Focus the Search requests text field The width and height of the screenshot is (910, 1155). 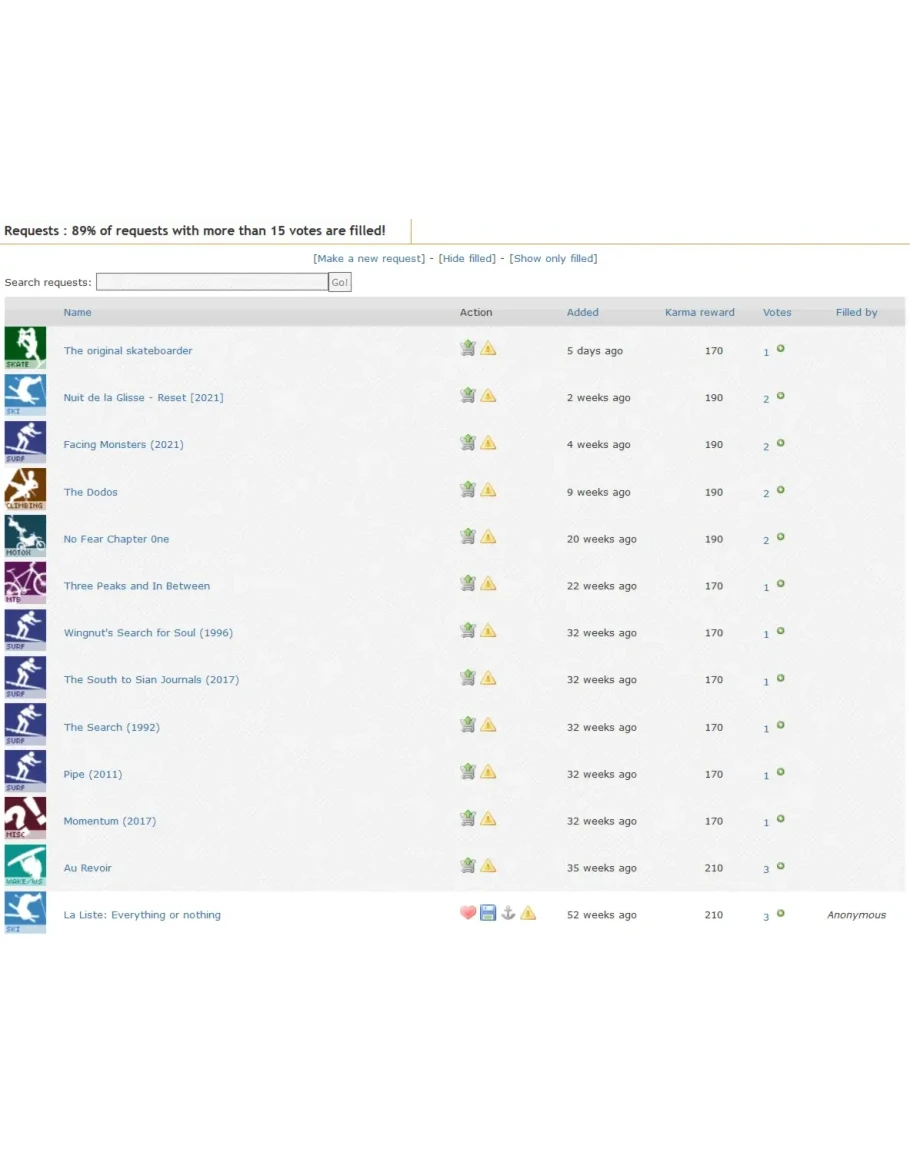coord(212,282)
